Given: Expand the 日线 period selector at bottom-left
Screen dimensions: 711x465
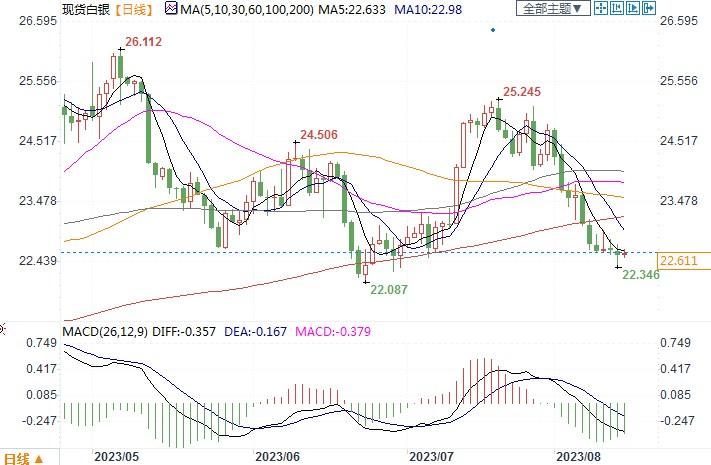Looking at the screenshot, I should pos(18,457).
